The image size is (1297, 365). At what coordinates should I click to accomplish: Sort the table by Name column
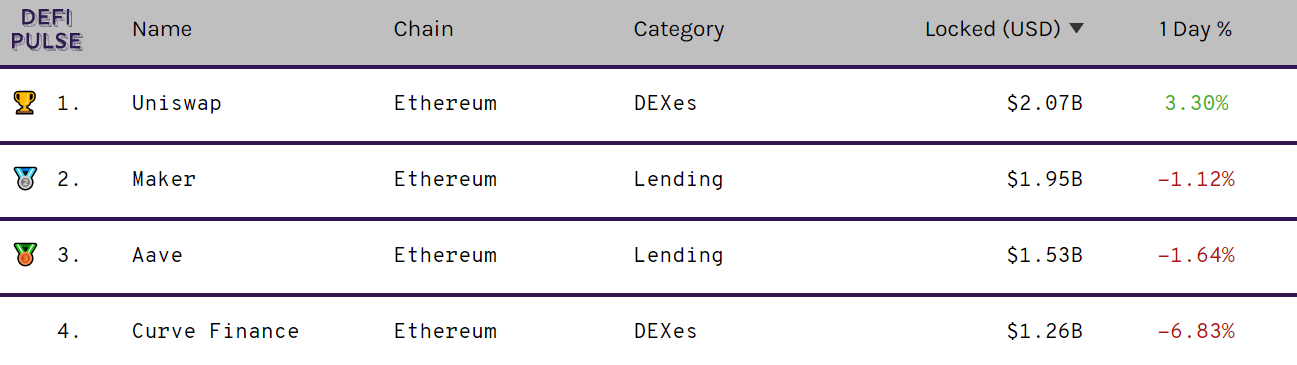[x=162, y=29]
